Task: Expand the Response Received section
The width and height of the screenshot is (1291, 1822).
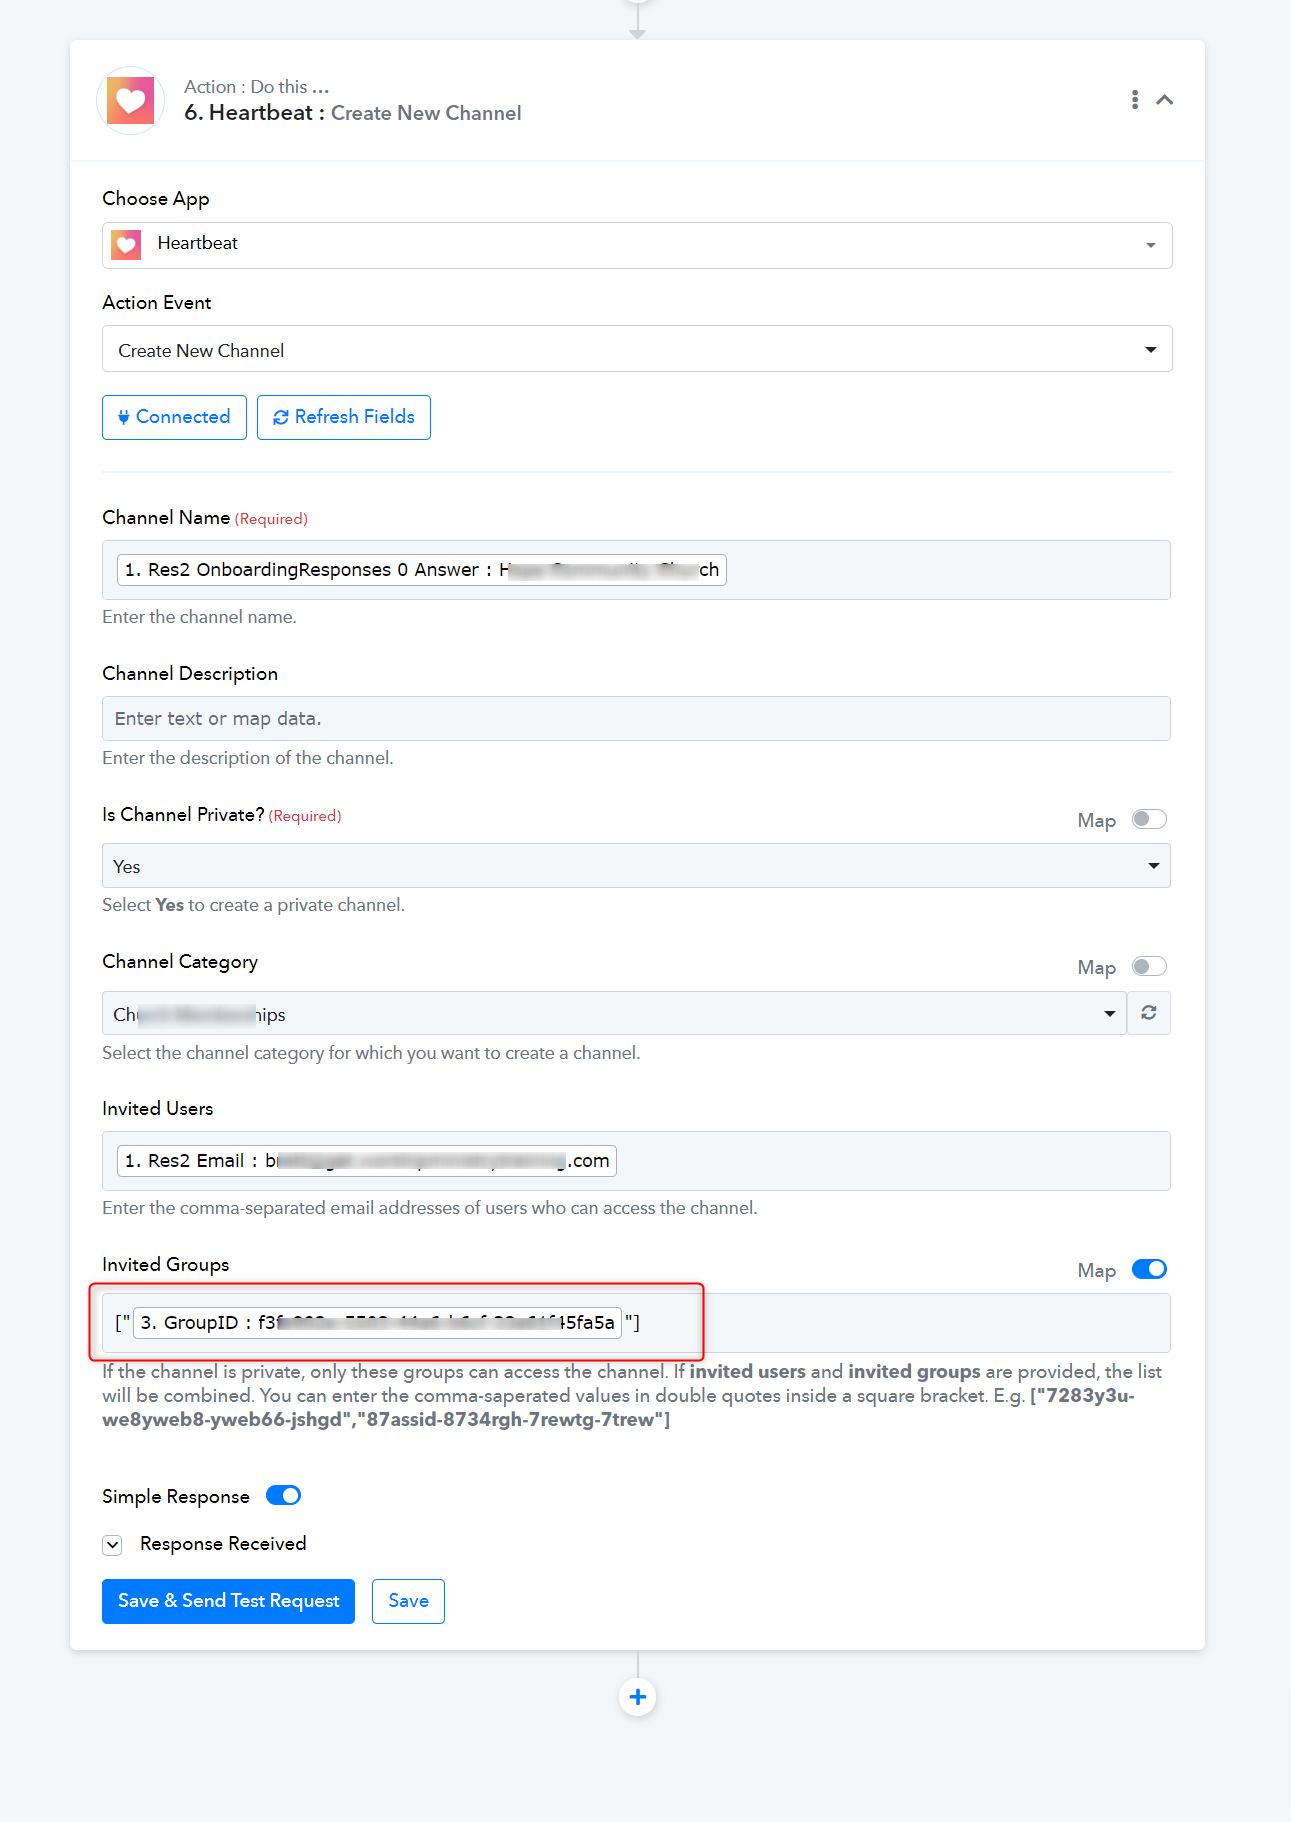Action: point(113,1545)
